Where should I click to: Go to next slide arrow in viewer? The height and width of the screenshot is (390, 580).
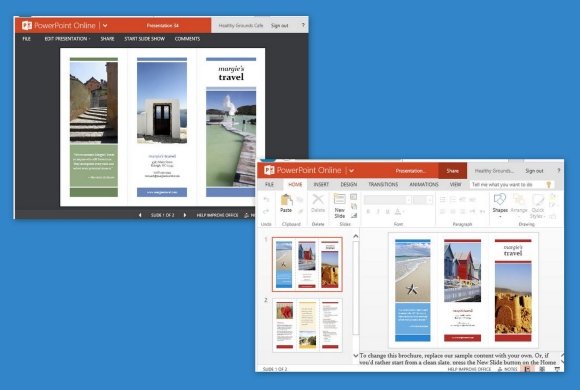point(185,215)
